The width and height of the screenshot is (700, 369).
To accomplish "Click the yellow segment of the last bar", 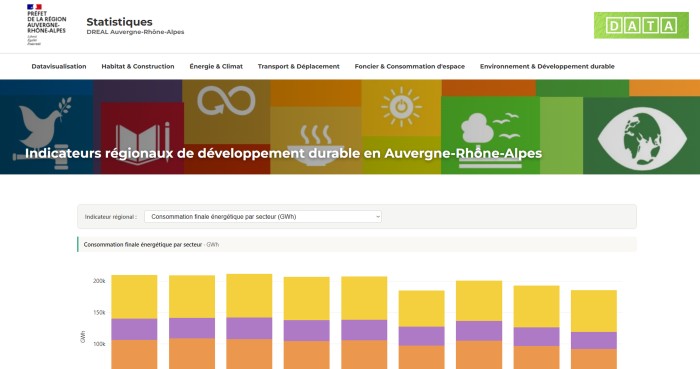I will point(594,311).
